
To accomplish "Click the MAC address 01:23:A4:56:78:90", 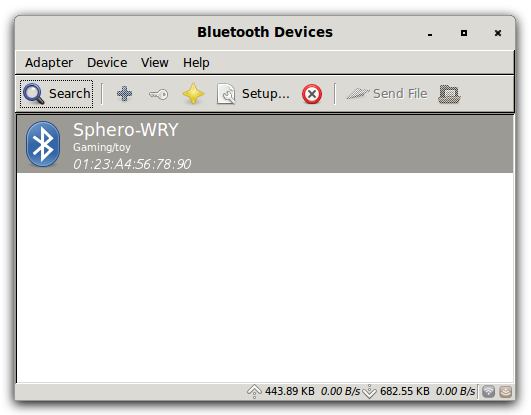I will [x=132, y=164].
